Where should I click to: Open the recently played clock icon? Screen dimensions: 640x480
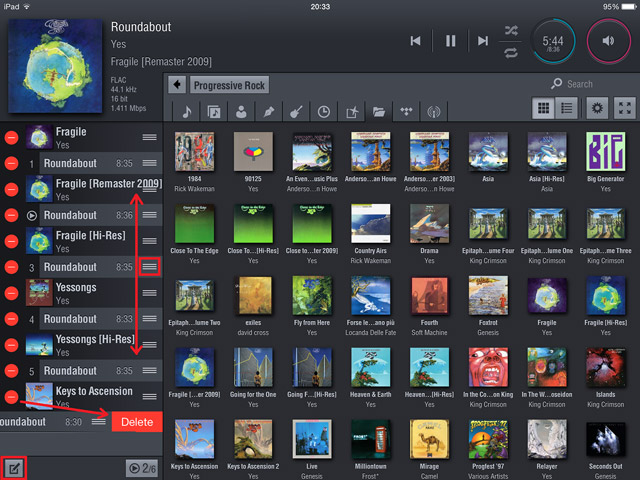point(324,112)
